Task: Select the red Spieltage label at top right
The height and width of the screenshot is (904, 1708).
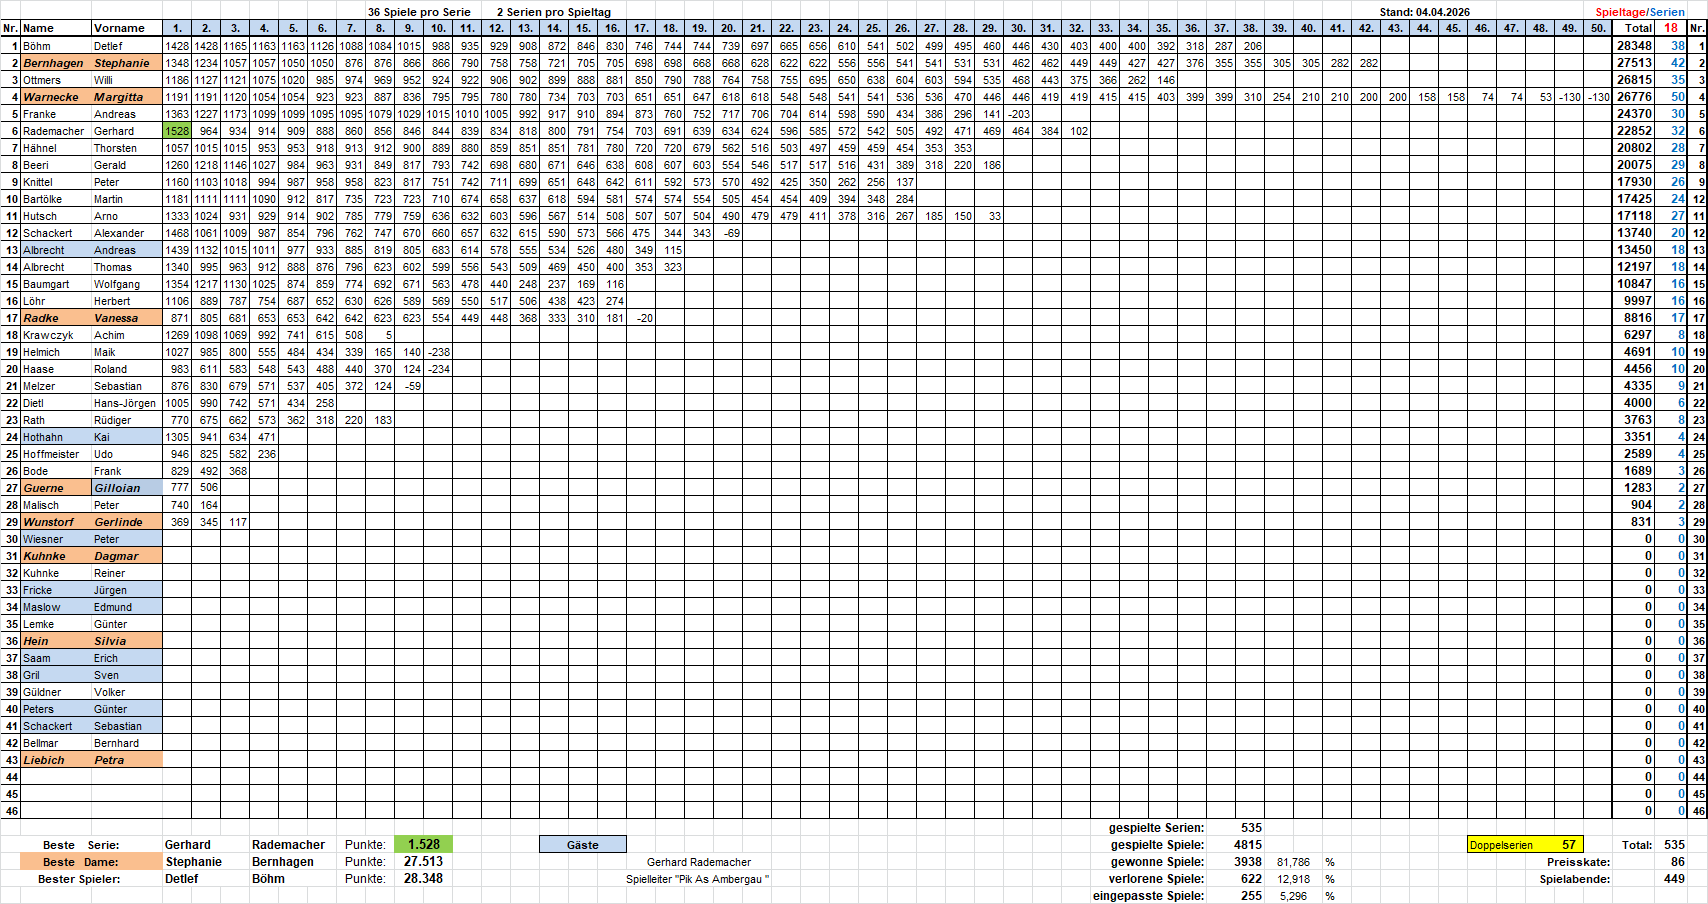Action: (1620, 12)
